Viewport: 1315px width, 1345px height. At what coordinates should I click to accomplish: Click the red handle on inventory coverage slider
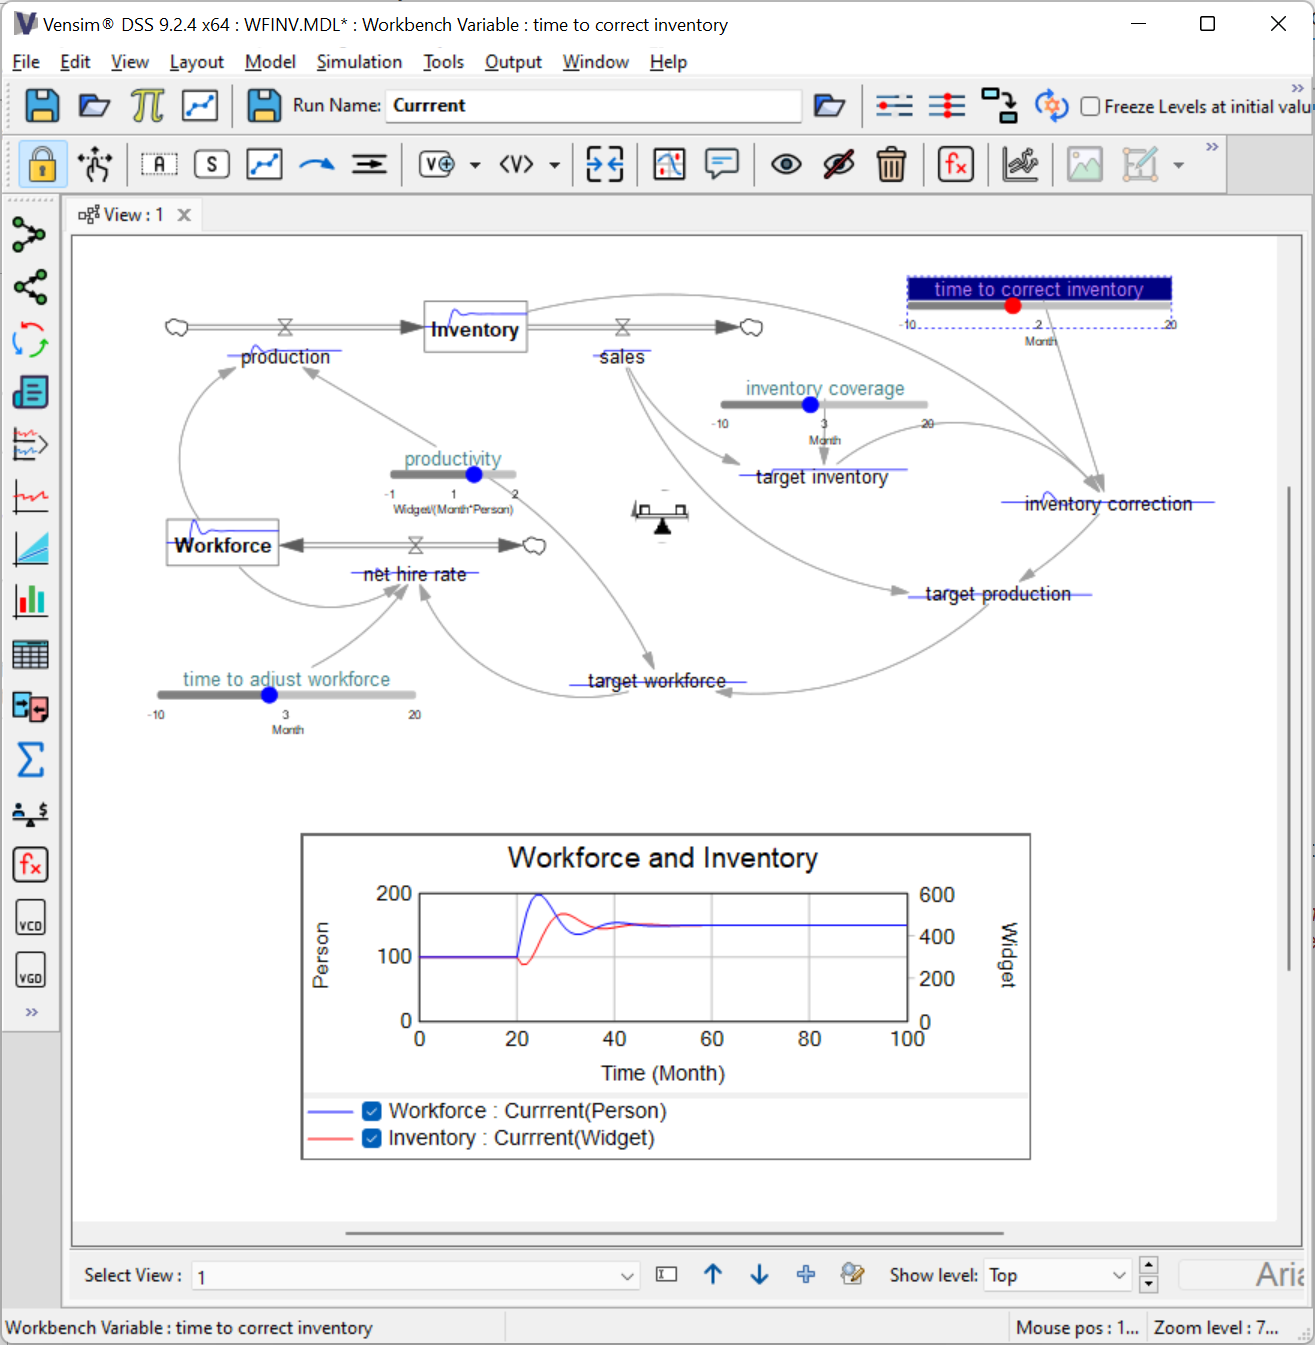pyautogui.click(x=809, y=404)
